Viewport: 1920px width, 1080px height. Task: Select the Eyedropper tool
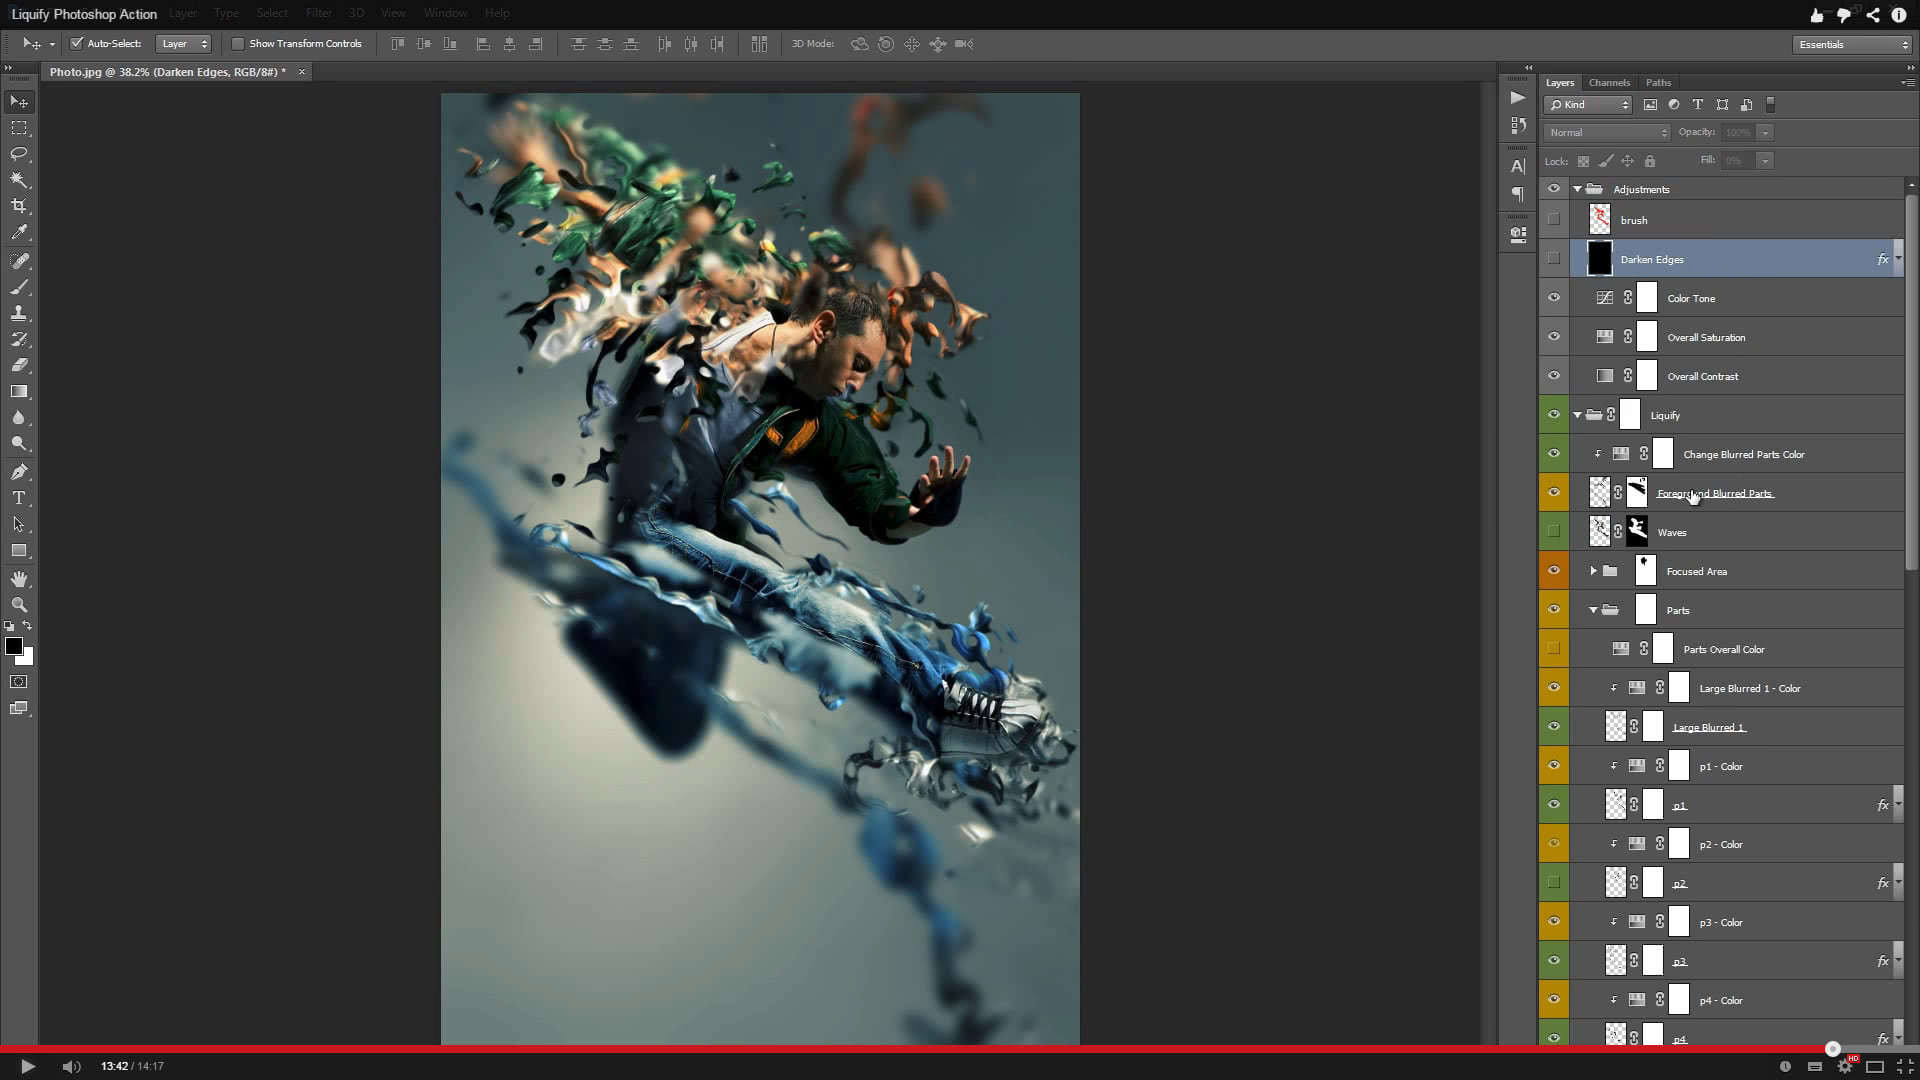coord(19,232)
